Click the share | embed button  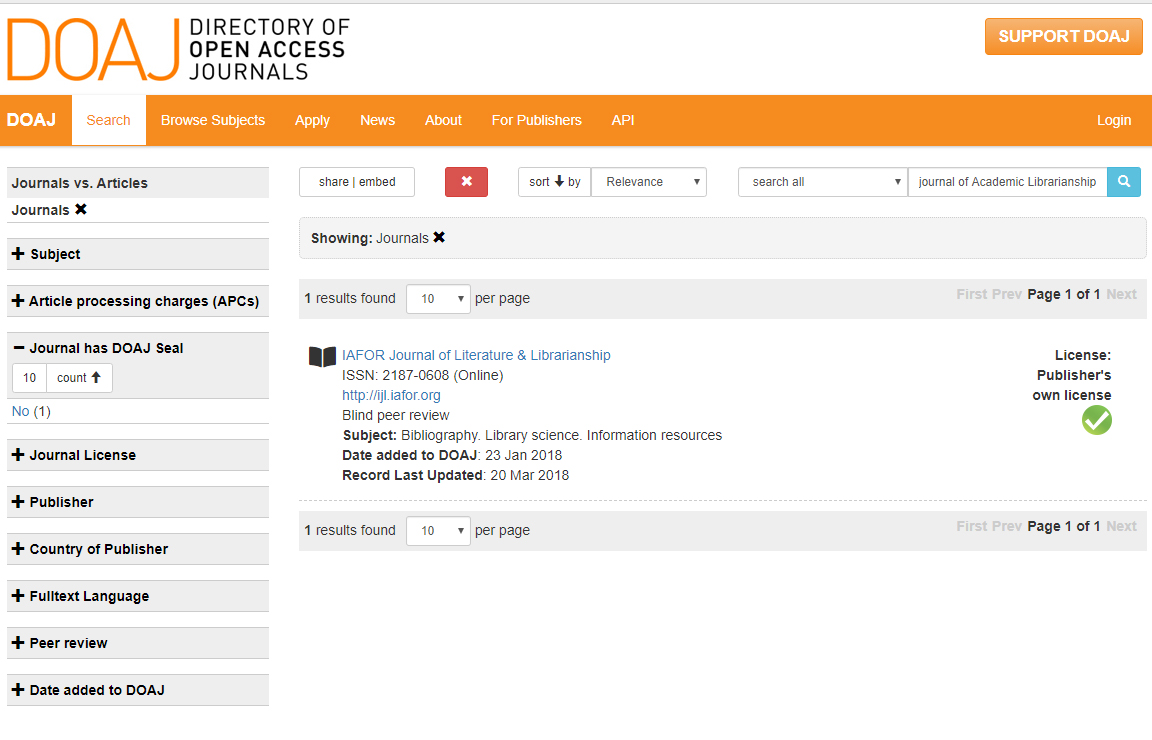(x=357, y=182)
